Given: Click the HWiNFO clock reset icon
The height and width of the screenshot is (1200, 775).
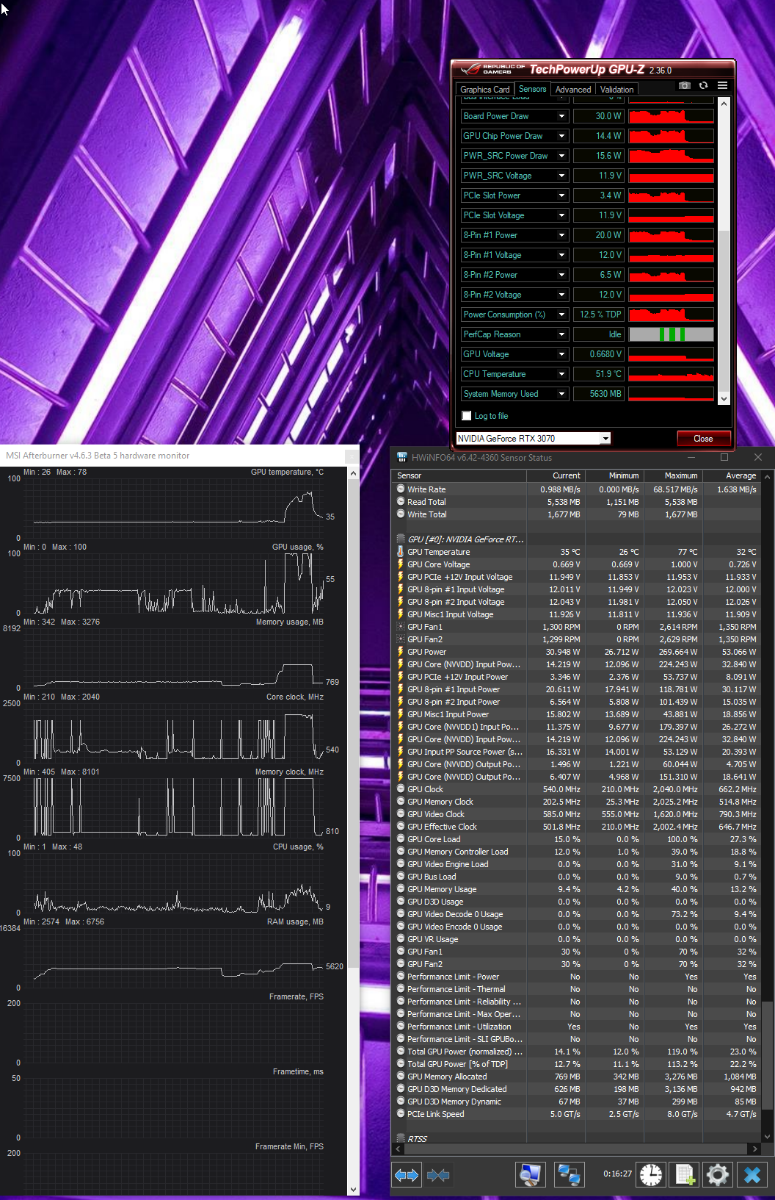Looking at the screenshot, I should click(651, 1175).
